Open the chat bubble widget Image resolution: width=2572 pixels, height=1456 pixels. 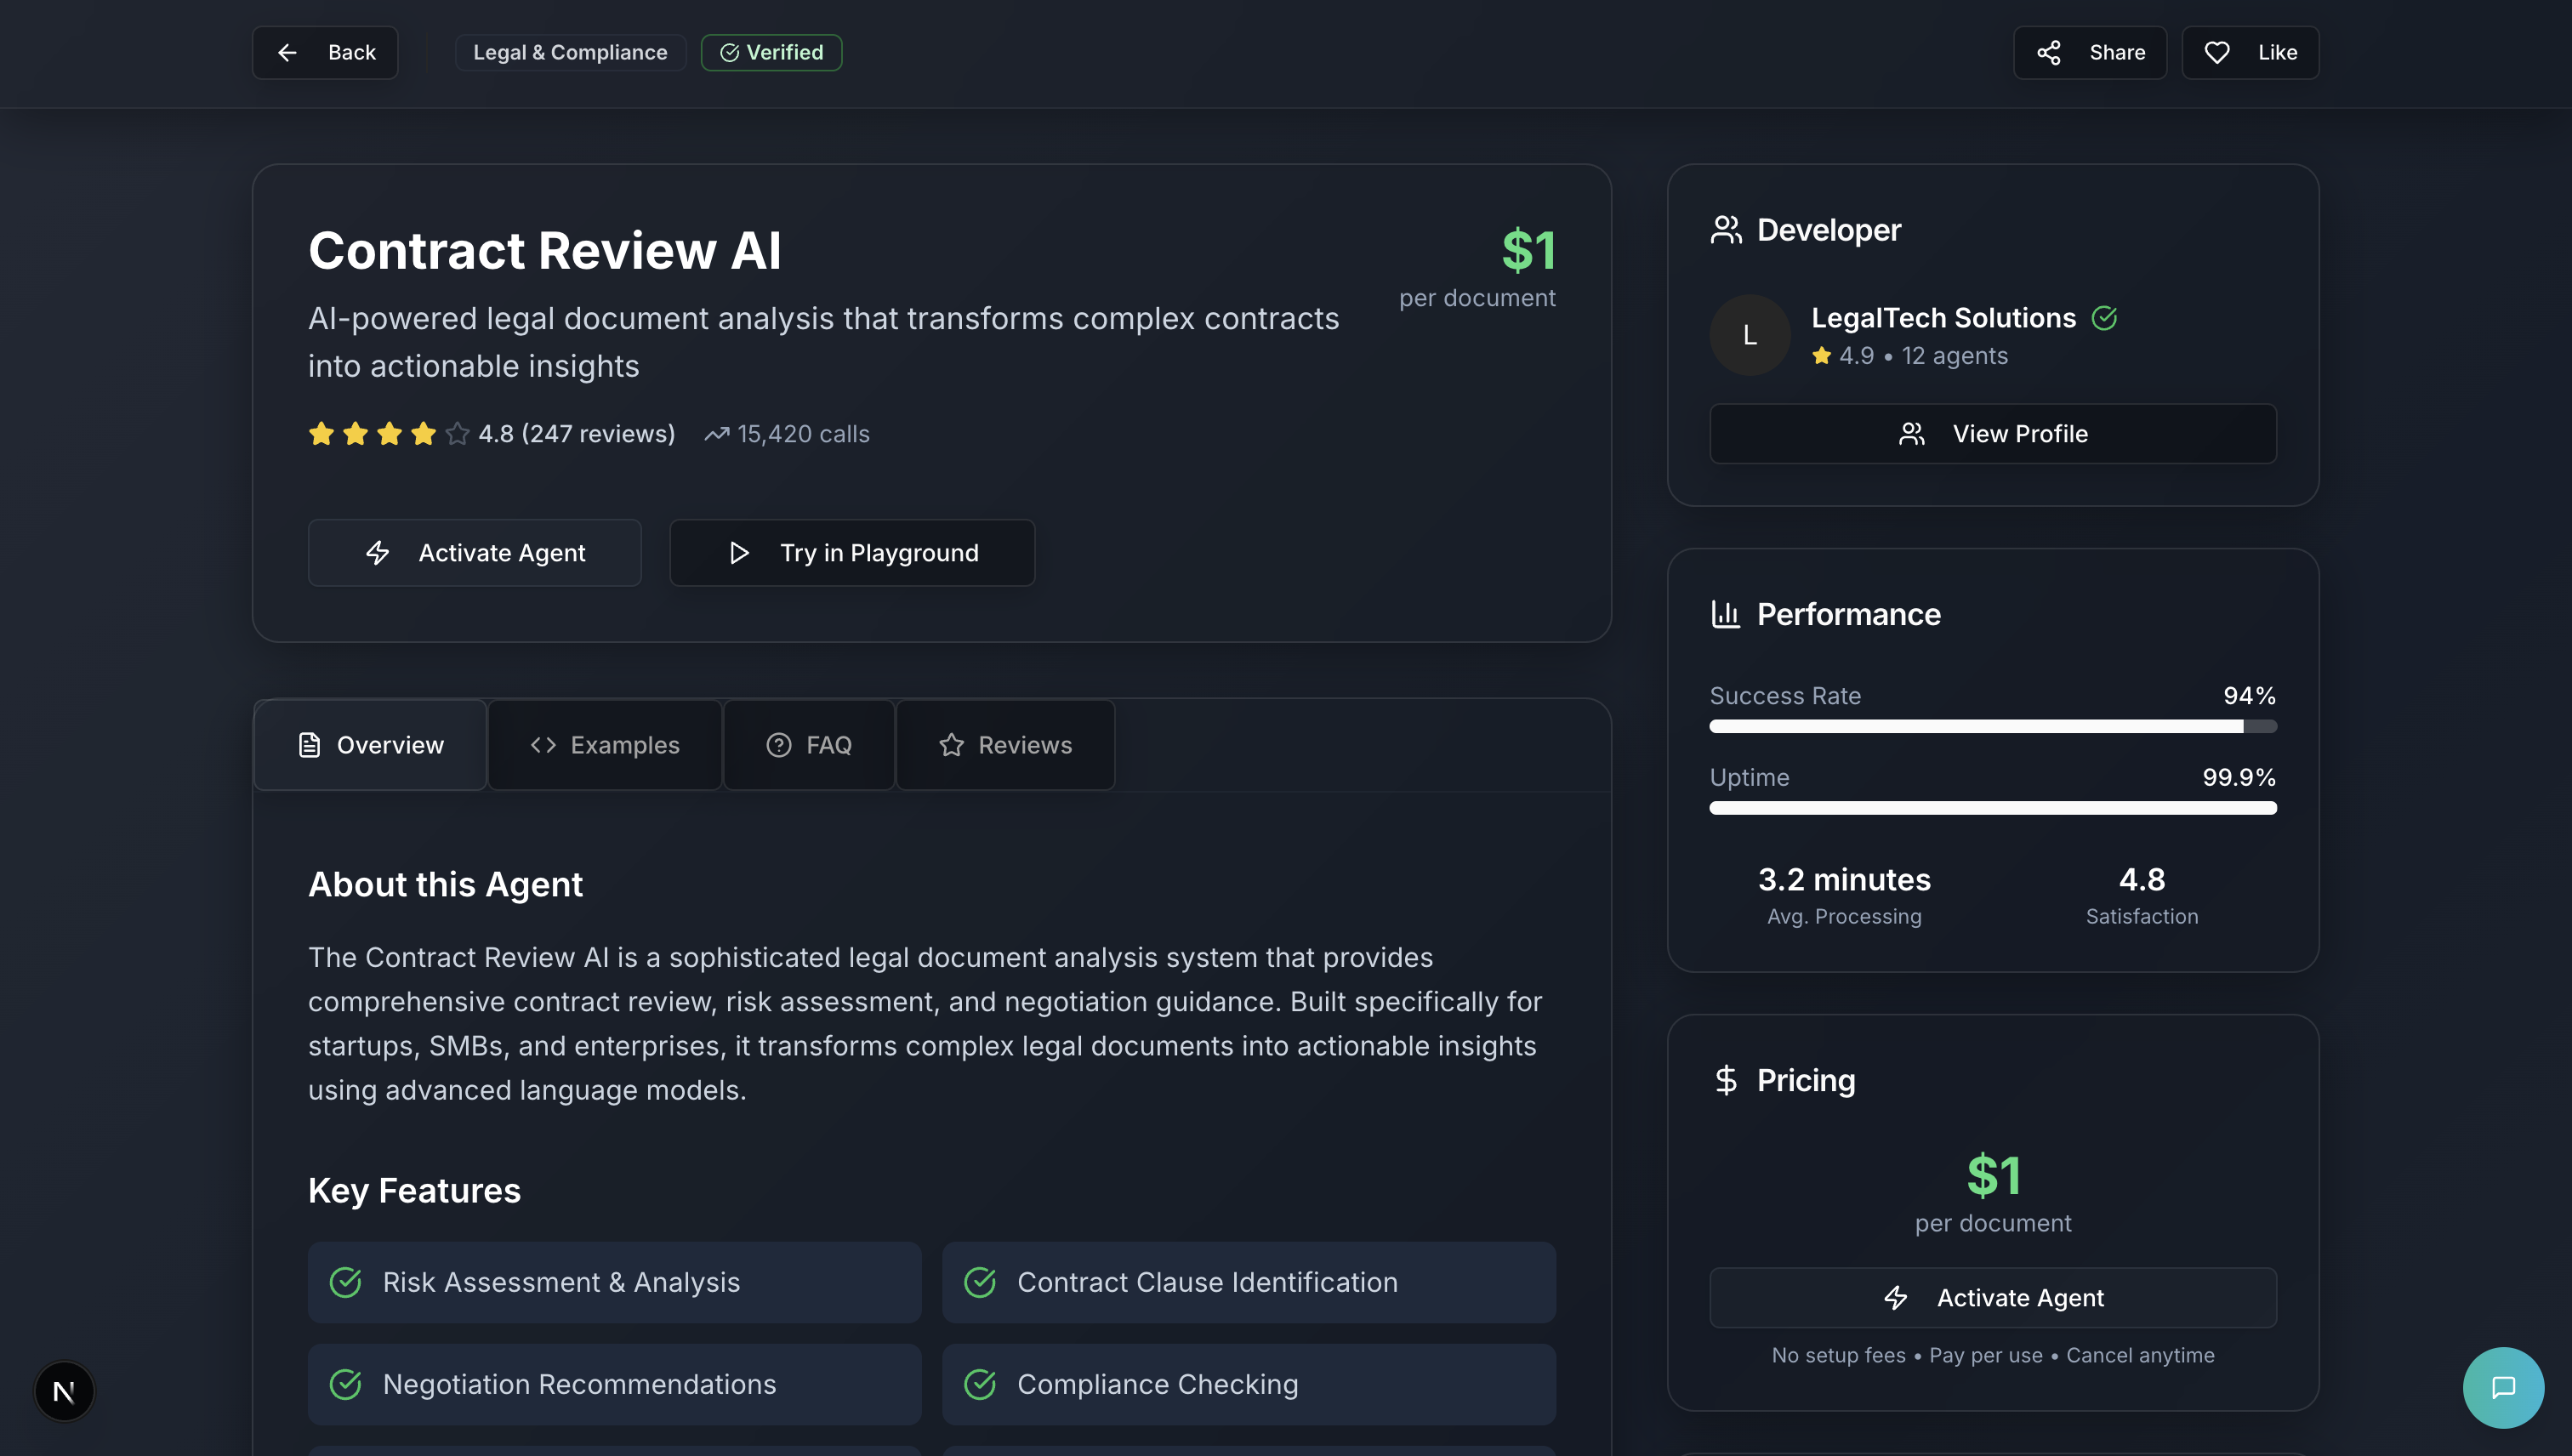(2502, 1387)
